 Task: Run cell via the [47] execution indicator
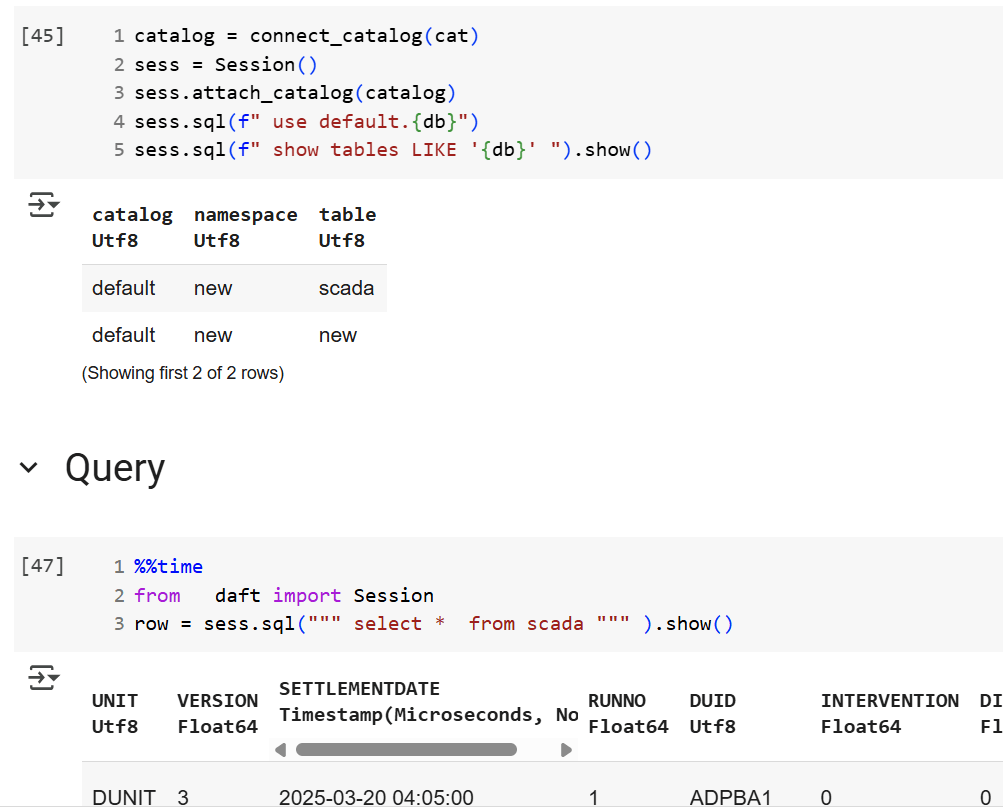pyautogui.click(x=42, y=566)
